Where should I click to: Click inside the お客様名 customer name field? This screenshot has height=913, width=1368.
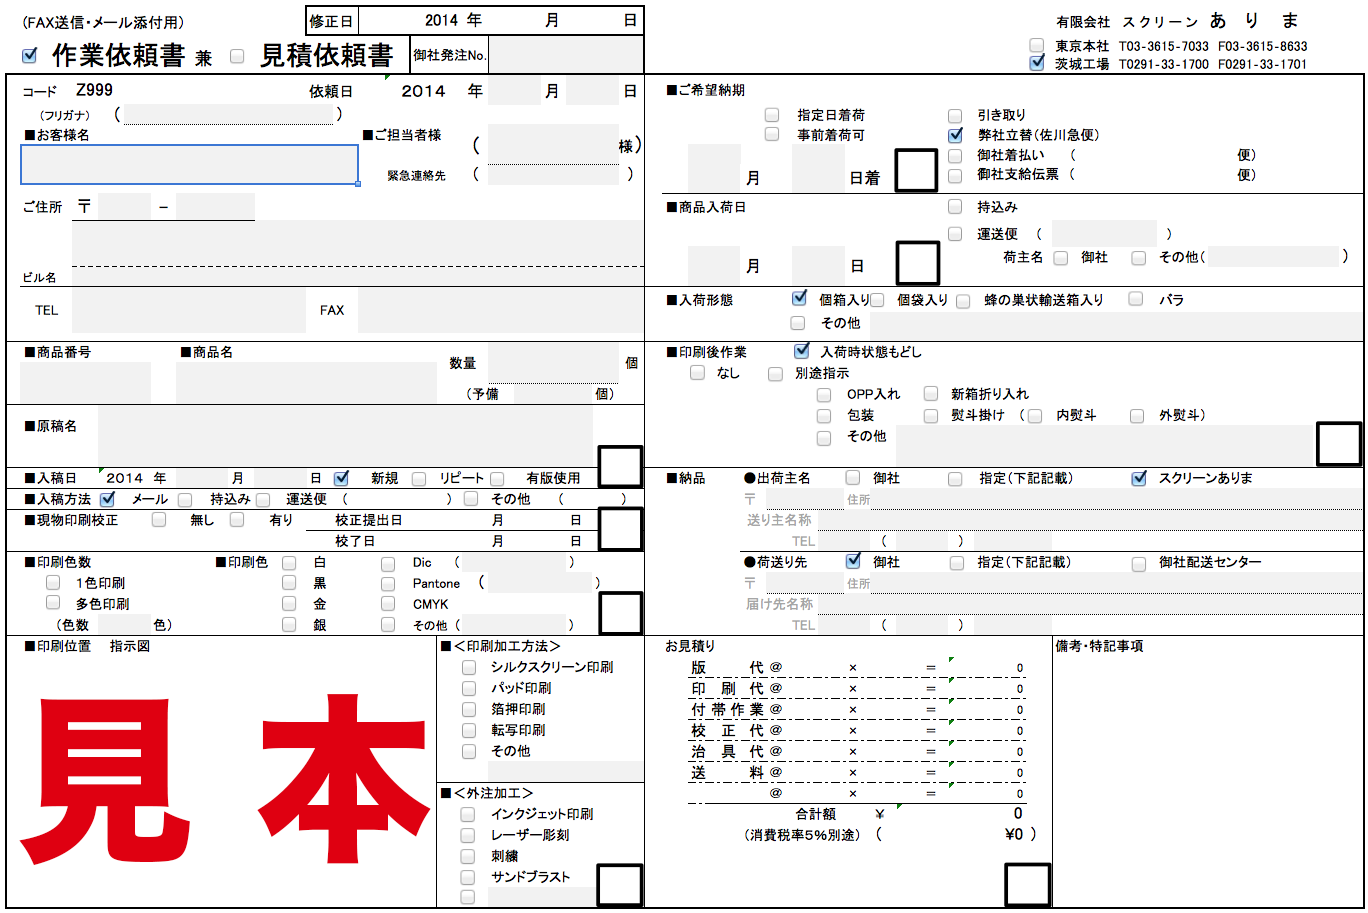pyautogui.click(x=190, y=162)
